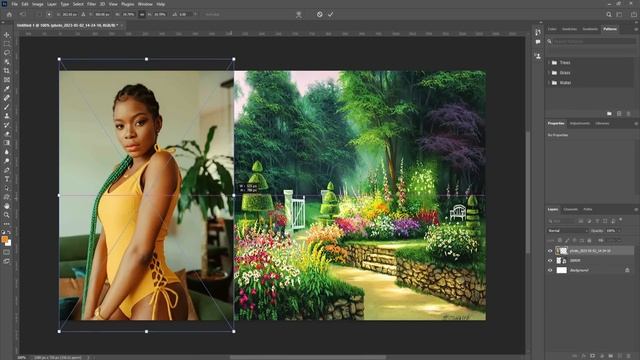The height and width of the screenshot is (360, 640).
Task: Open the History collapsed panel icon
Action: coord(538,32)
